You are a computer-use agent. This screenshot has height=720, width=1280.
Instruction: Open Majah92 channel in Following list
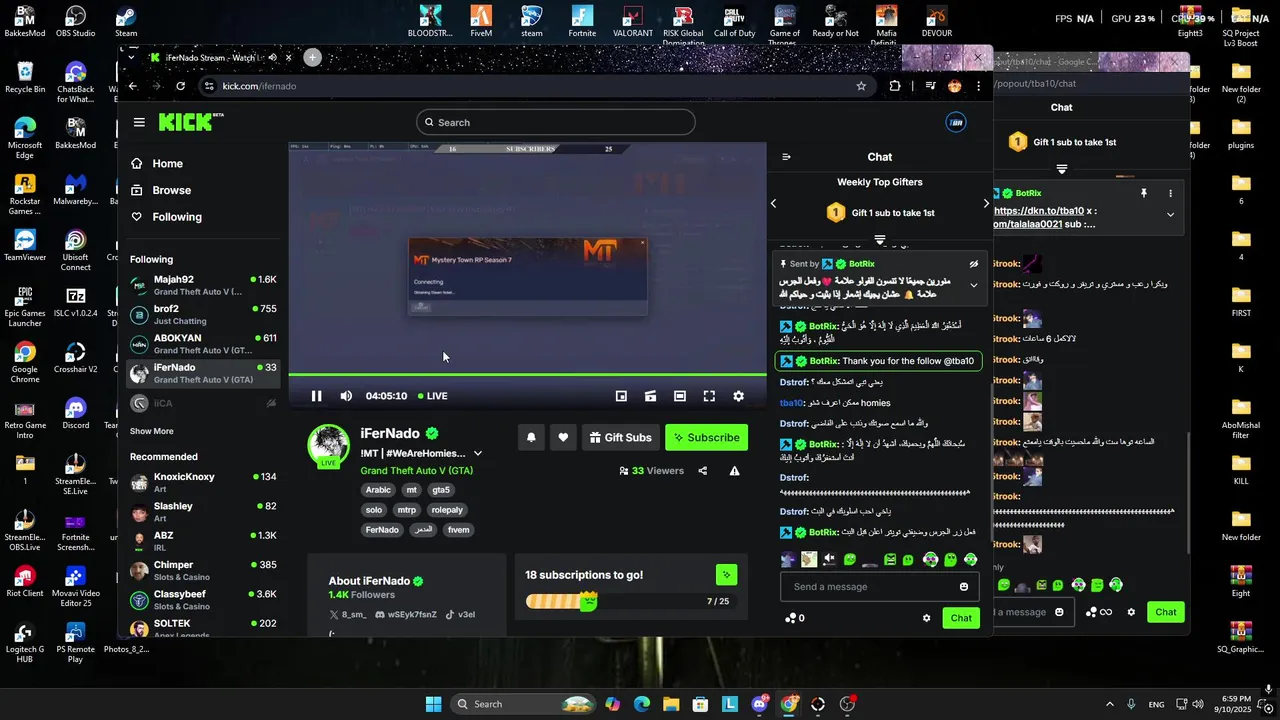pos(203,285)
